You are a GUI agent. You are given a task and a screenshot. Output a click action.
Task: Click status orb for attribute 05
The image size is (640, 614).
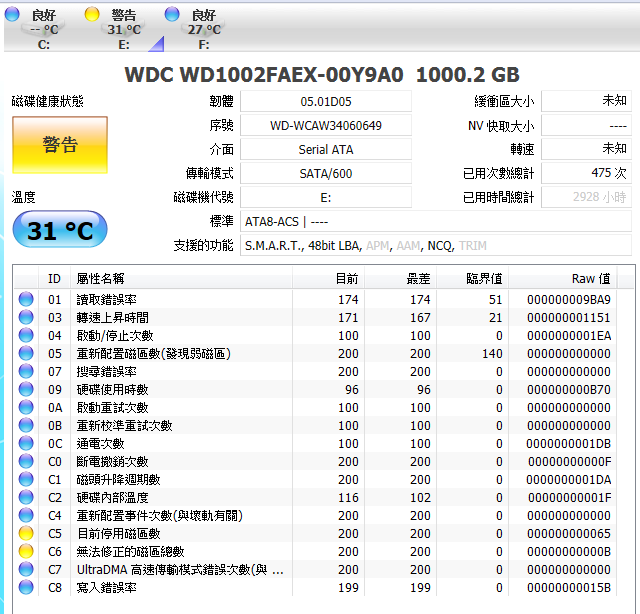(26, 353)
